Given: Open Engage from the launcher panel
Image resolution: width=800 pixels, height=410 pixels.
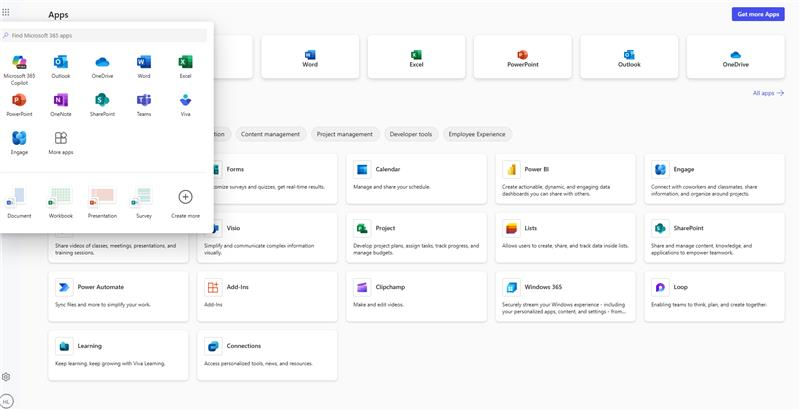Looking at the screenshot, I should [x=19, y=143].
